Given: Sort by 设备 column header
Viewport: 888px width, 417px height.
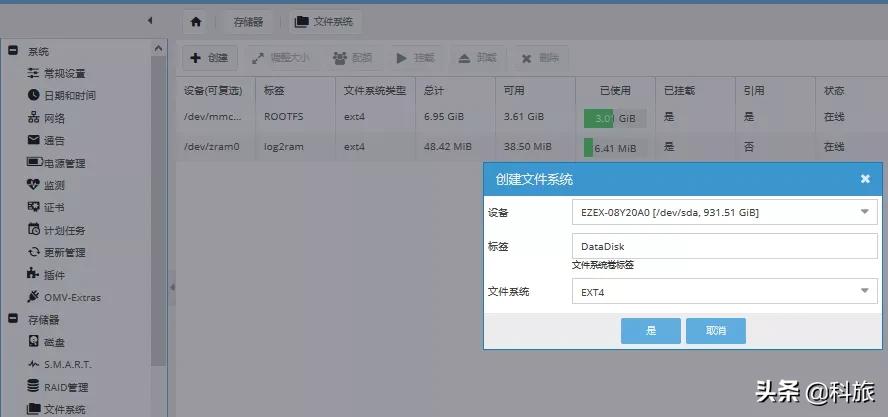Looking at the screenshot, I should click(215, 91).
